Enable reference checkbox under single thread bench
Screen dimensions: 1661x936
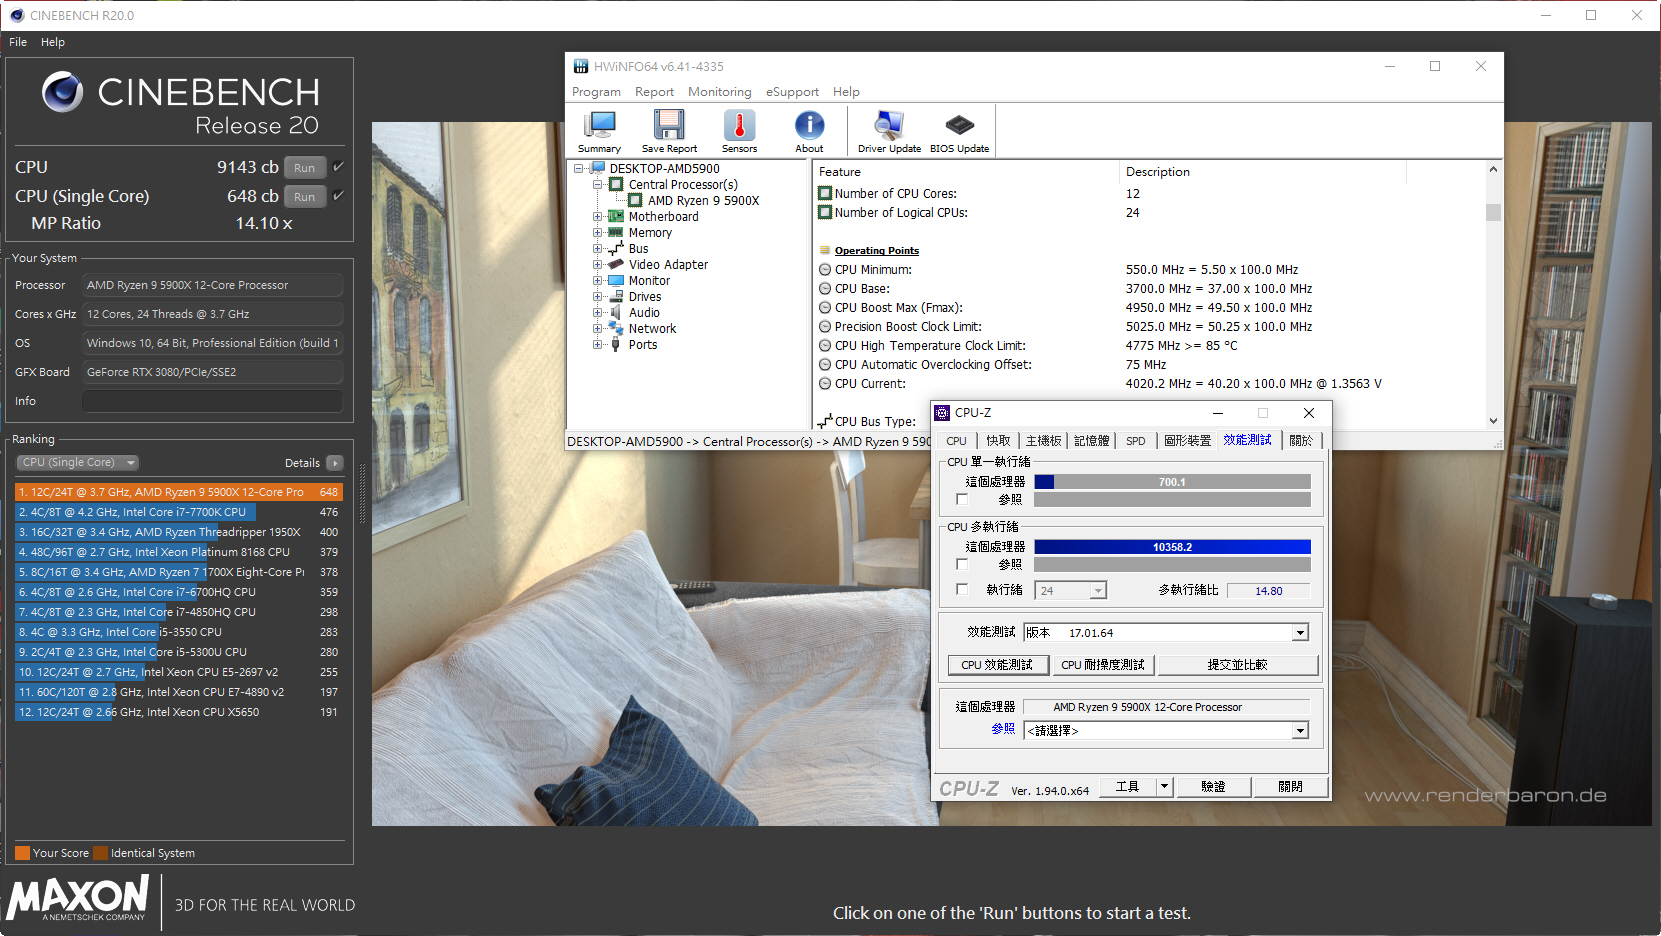coord(962,499)
